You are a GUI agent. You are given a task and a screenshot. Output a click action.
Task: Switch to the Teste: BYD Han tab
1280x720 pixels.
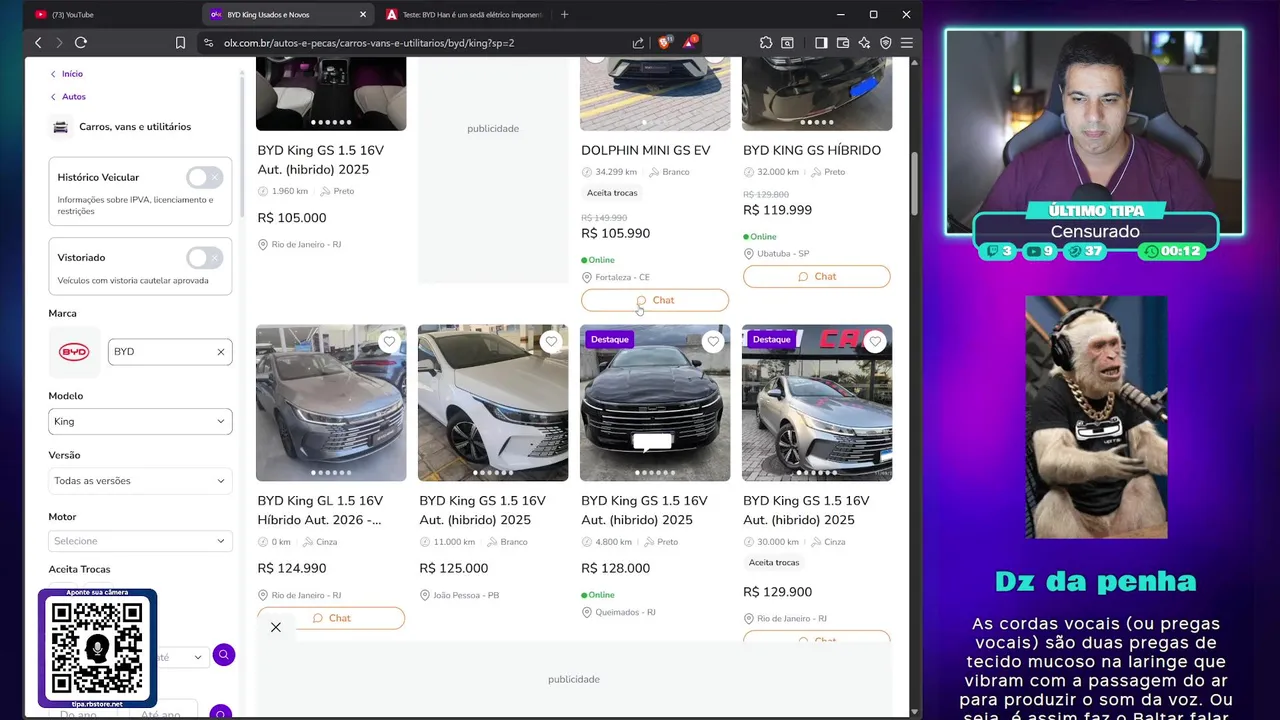[x=464, y=14]
